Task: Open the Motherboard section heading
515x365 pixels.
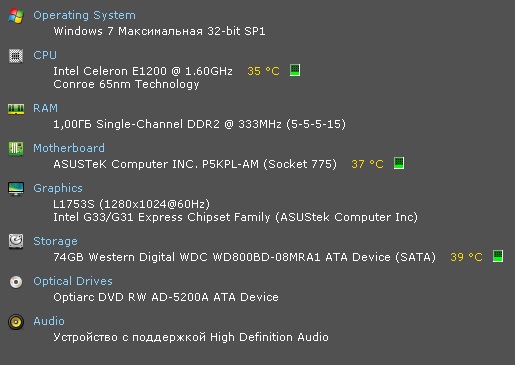Action: [x=69, y=148]
